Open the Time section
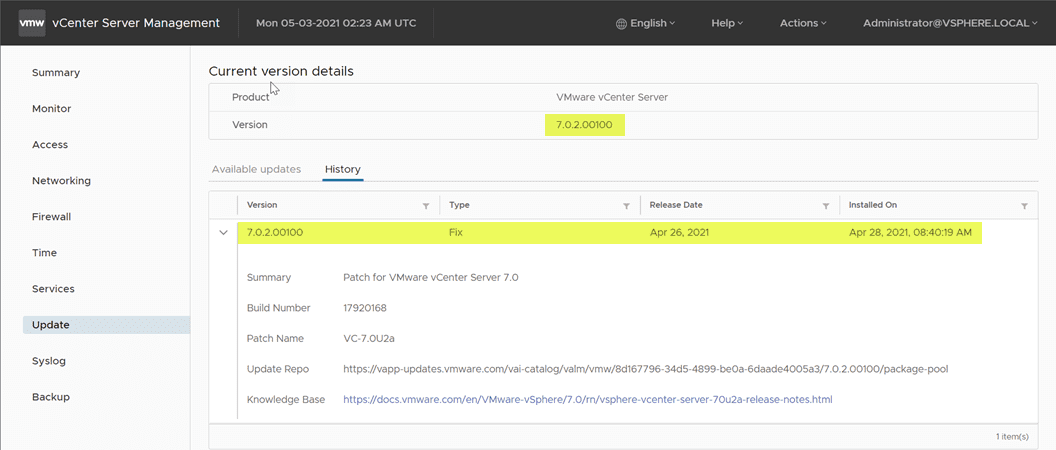 pos(44,253)
